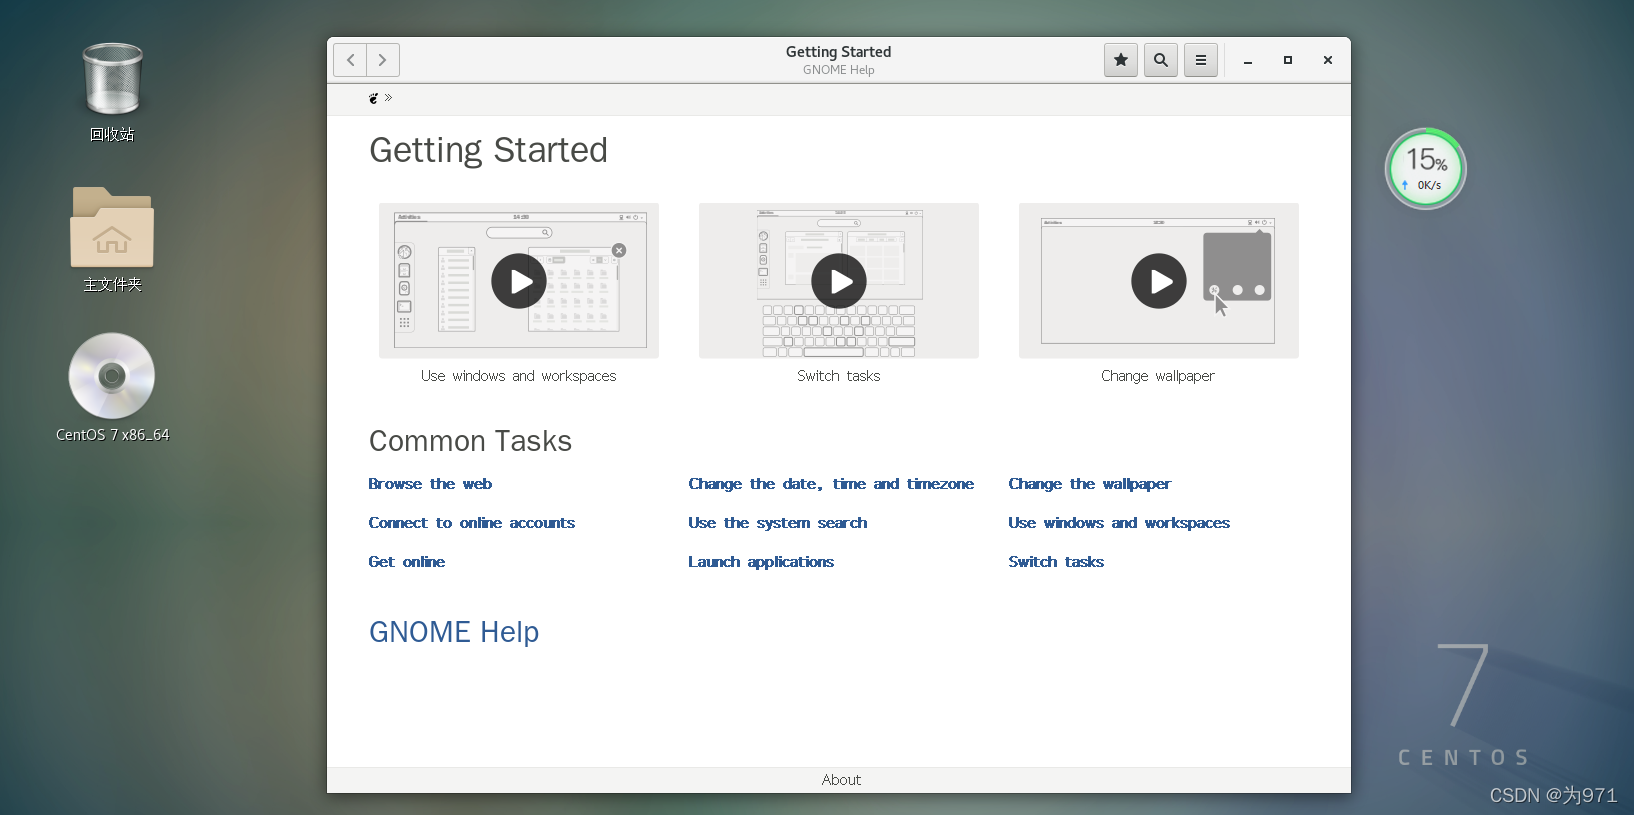1634x815 pixels.
Task: Open 'Connect to online accounts' link
Action: [472, 523]
